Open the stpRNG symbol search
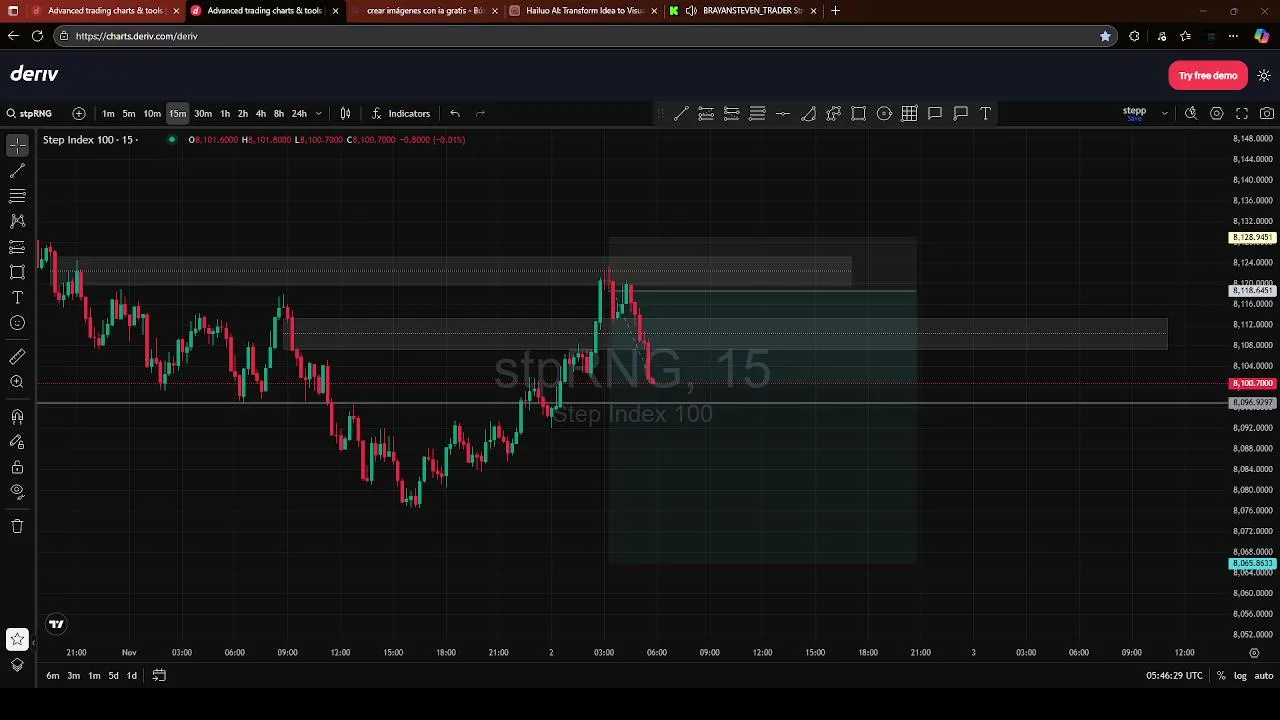Viewport: 1280px width, 720px height. (x=30, y=113)
